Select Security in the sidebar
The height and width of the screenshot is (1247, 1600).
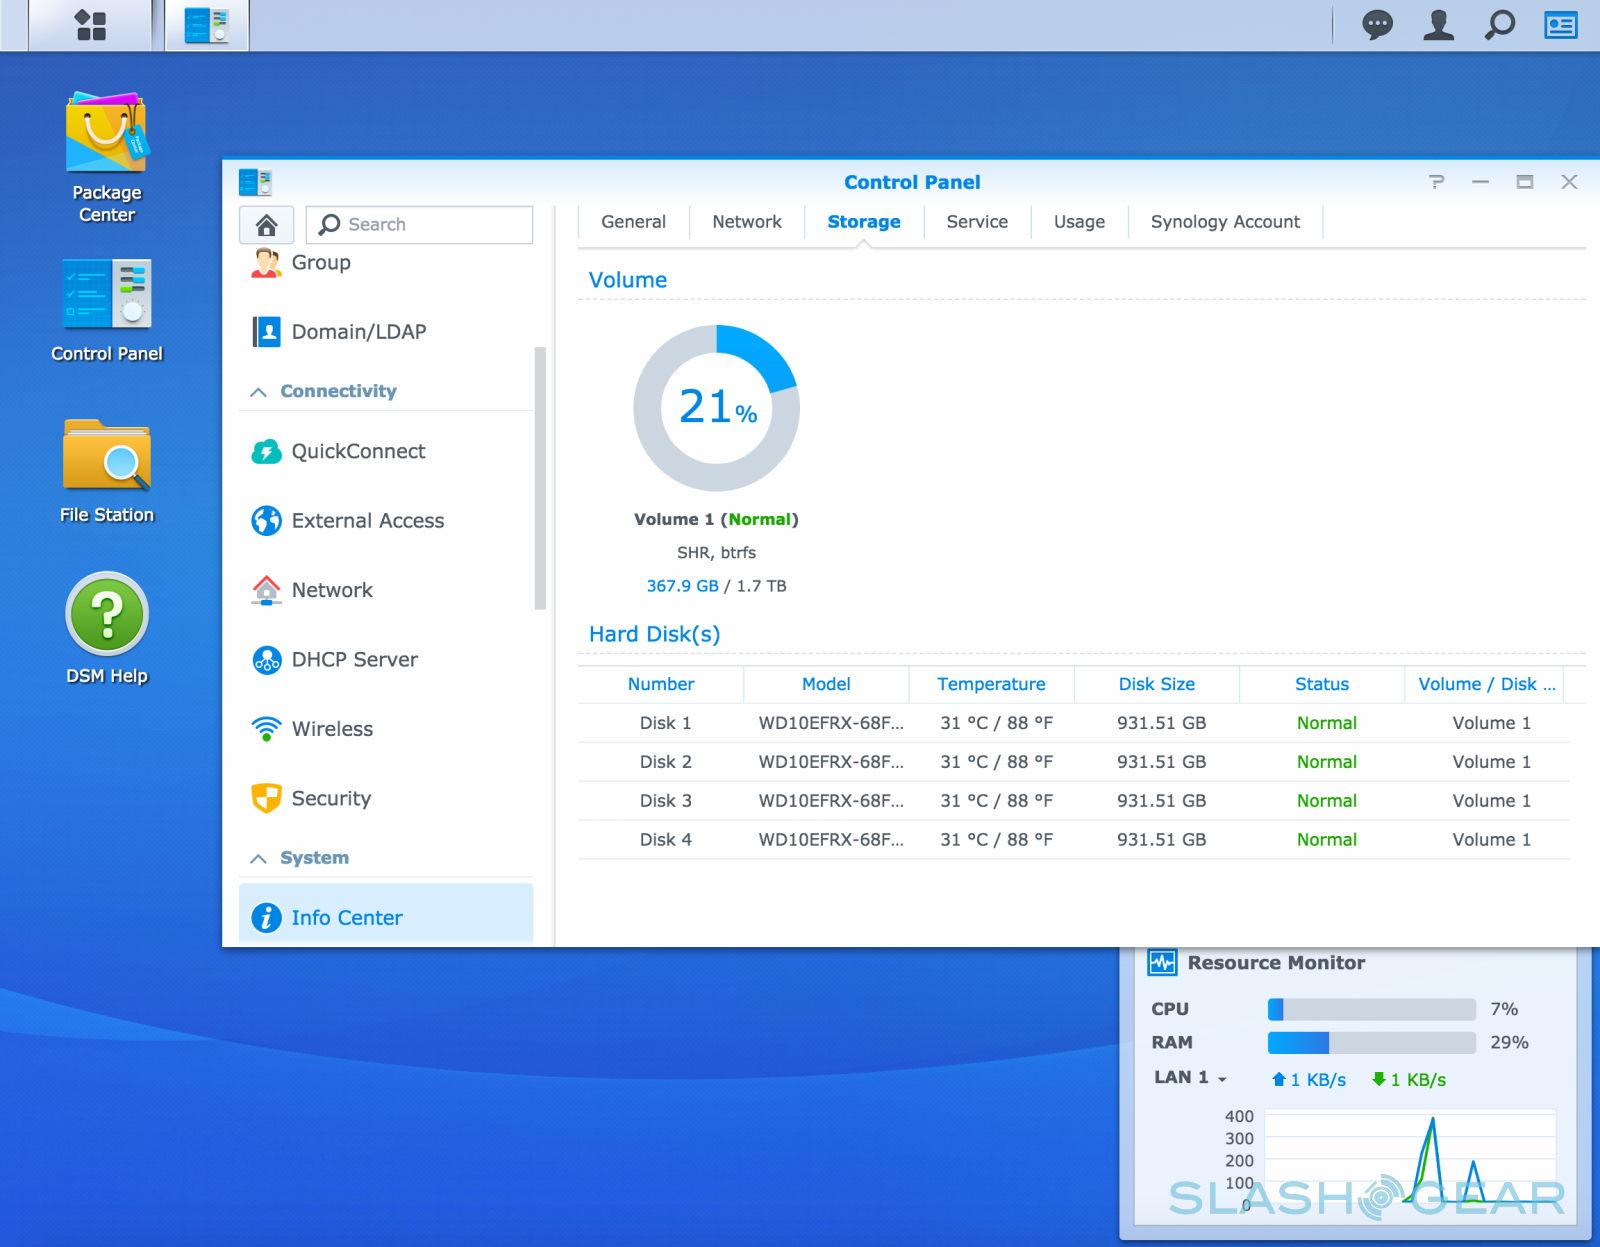330,799
